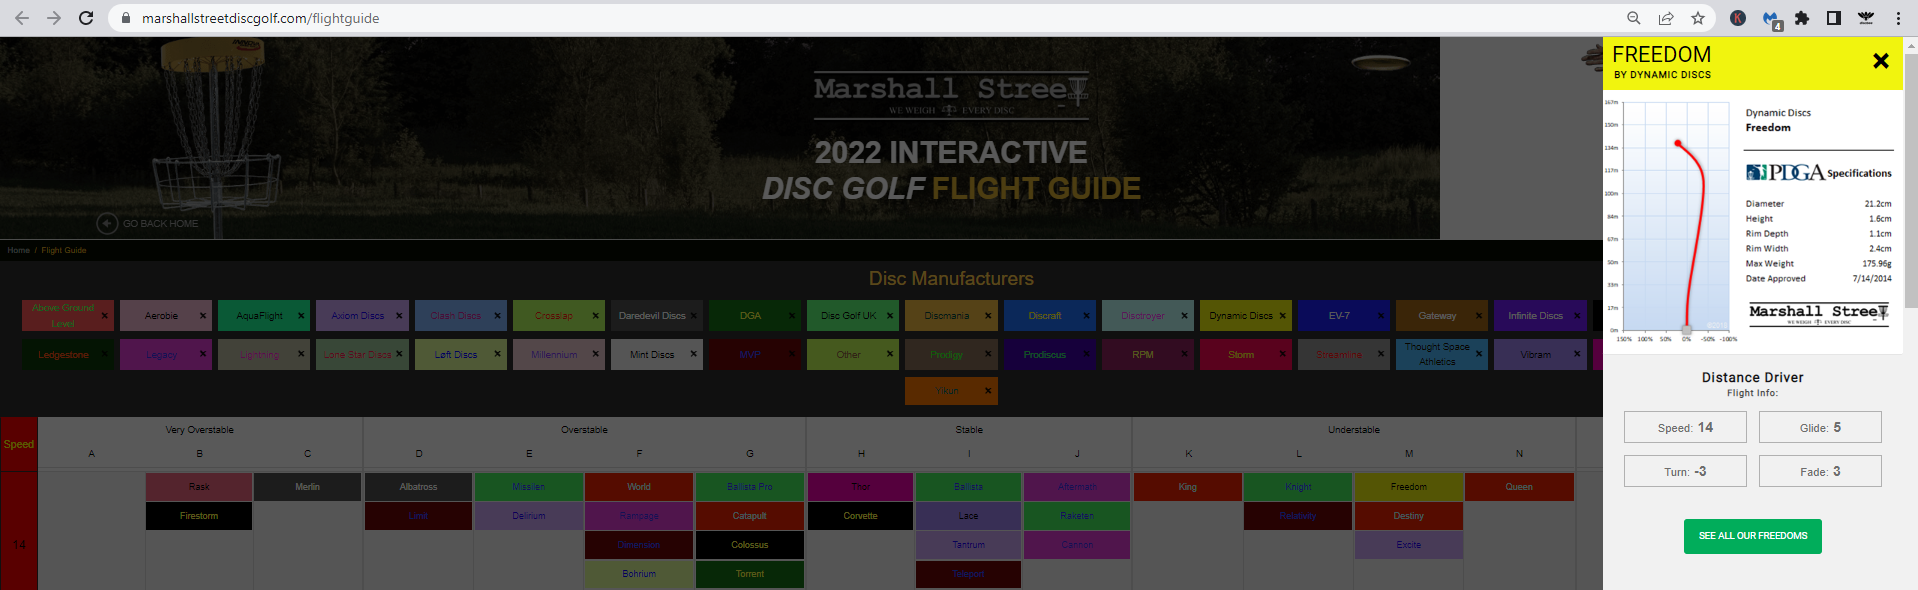Open the Bohrium disc cell
Image resolution: width=1918 pixels, height=590 pixels.
(x=639, y=574)
